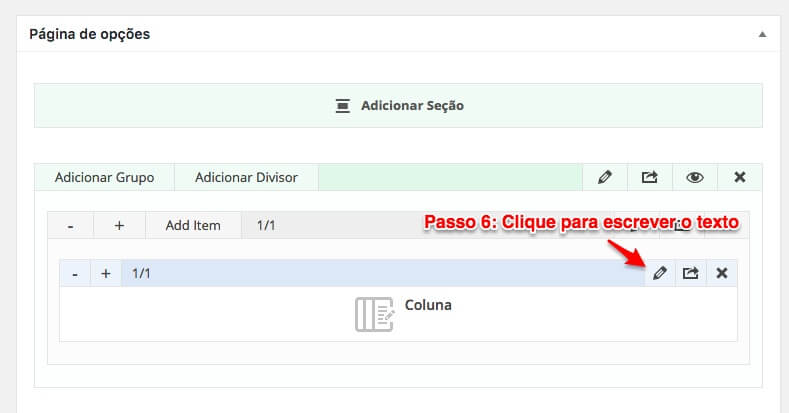Widen the column using its plus button
The width and height of the screenshot is (789, 413).
106,273
